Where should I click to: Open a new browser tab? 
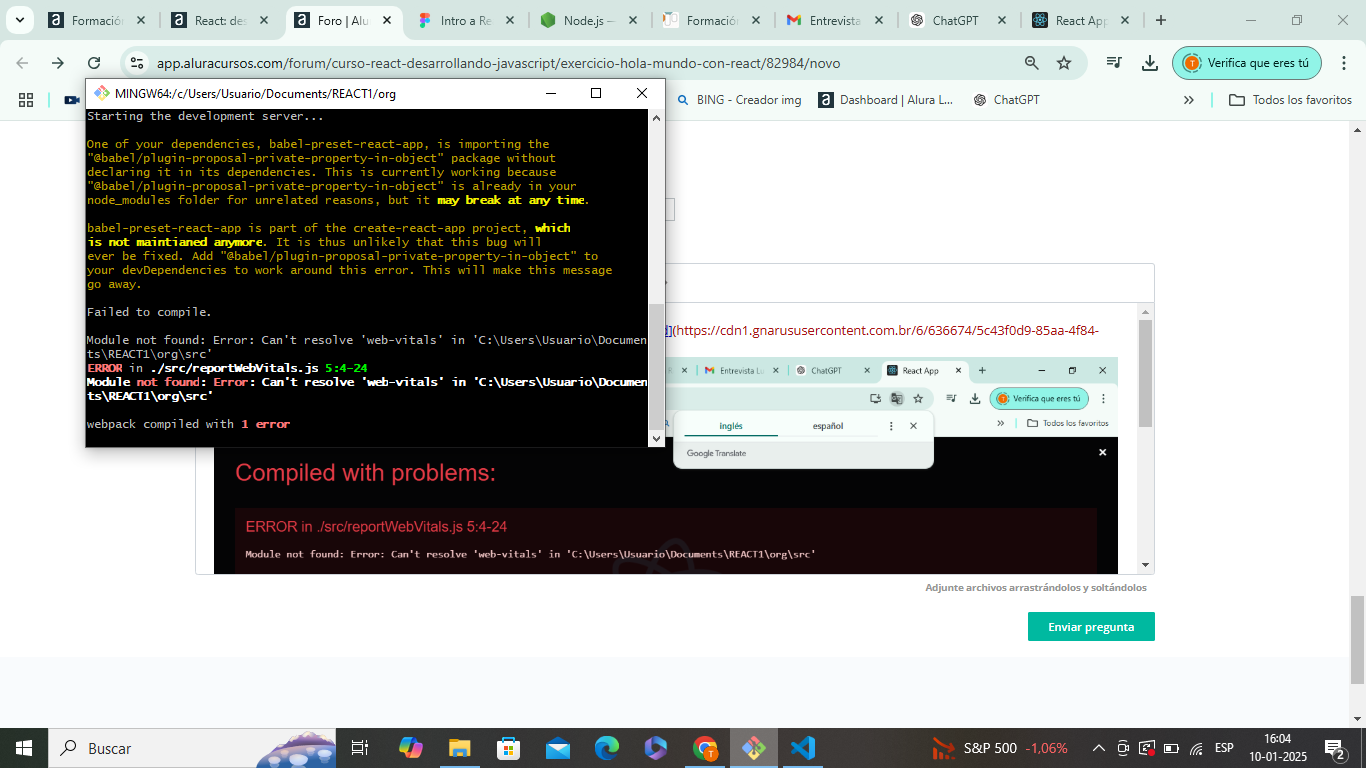pos(1161,20)
